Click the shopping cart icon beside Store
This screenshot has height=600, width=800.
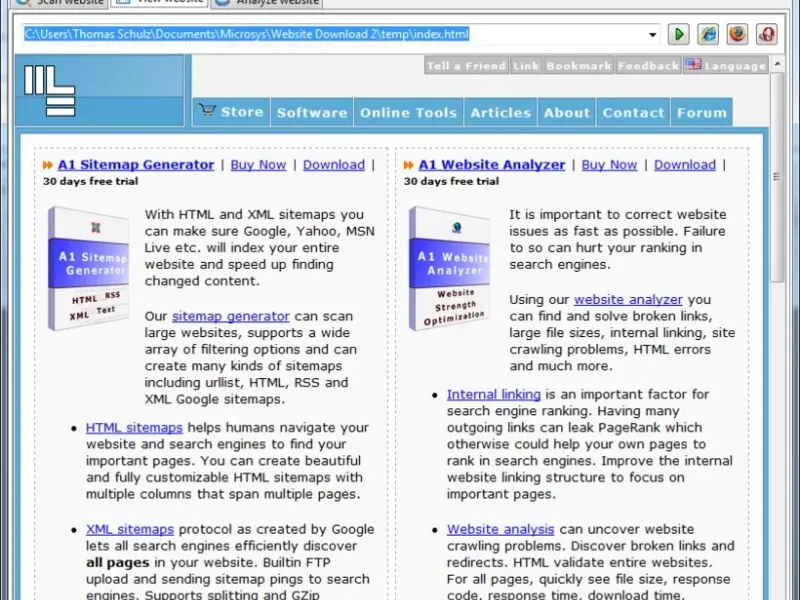[x=207, y=109]
